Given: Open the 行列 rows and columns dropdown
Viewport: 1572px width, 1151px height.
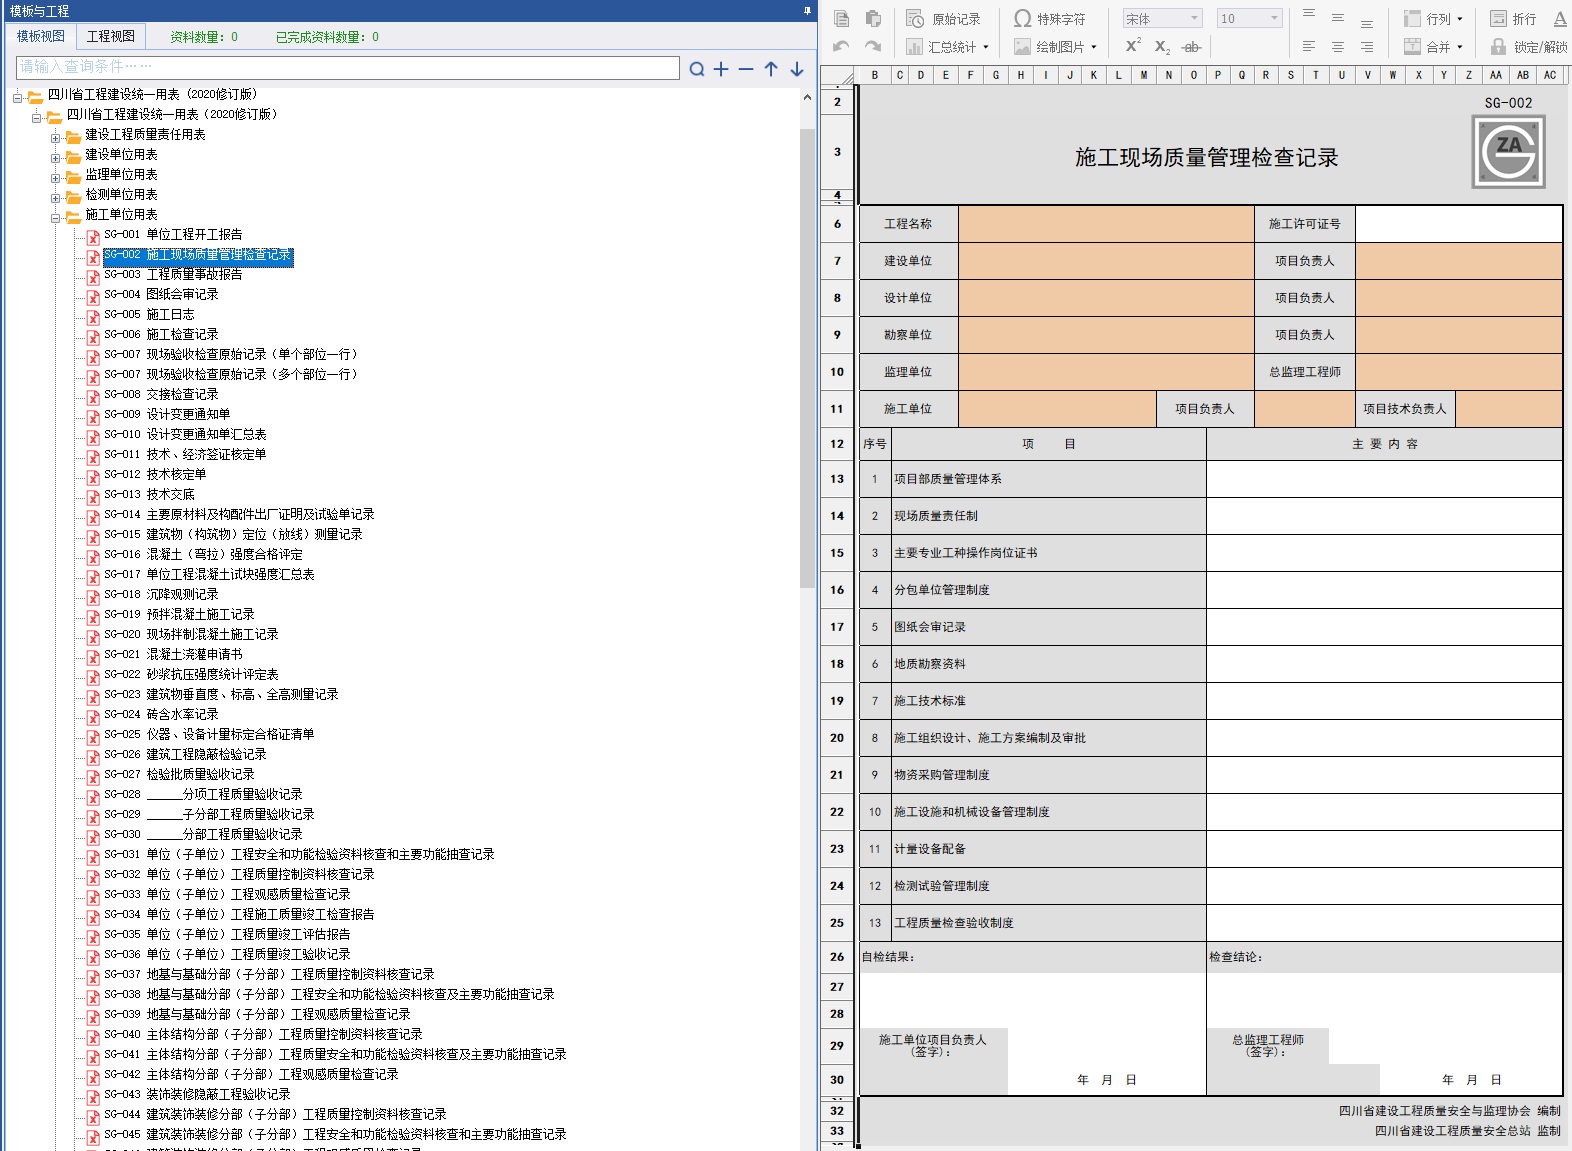Looking at the screenshot, I should 1433,19.
